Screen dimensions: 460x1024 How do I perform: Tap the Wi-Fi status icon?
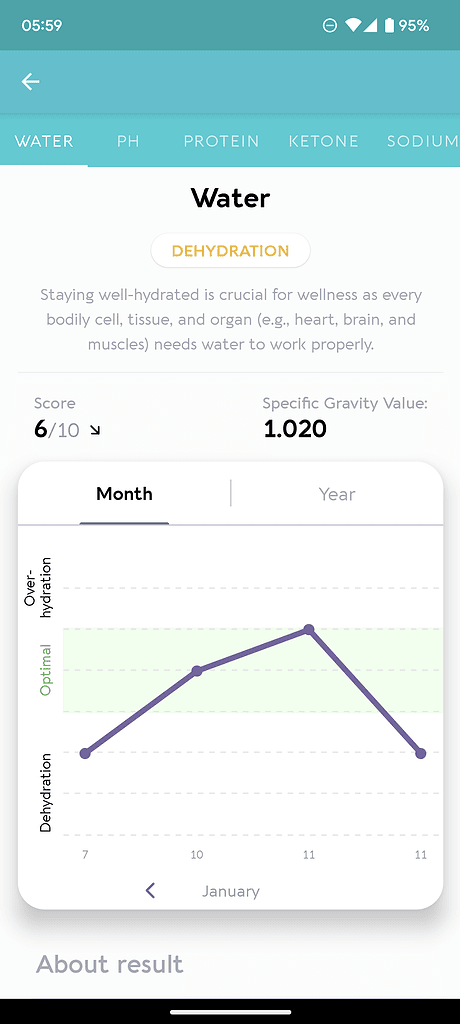353,25
